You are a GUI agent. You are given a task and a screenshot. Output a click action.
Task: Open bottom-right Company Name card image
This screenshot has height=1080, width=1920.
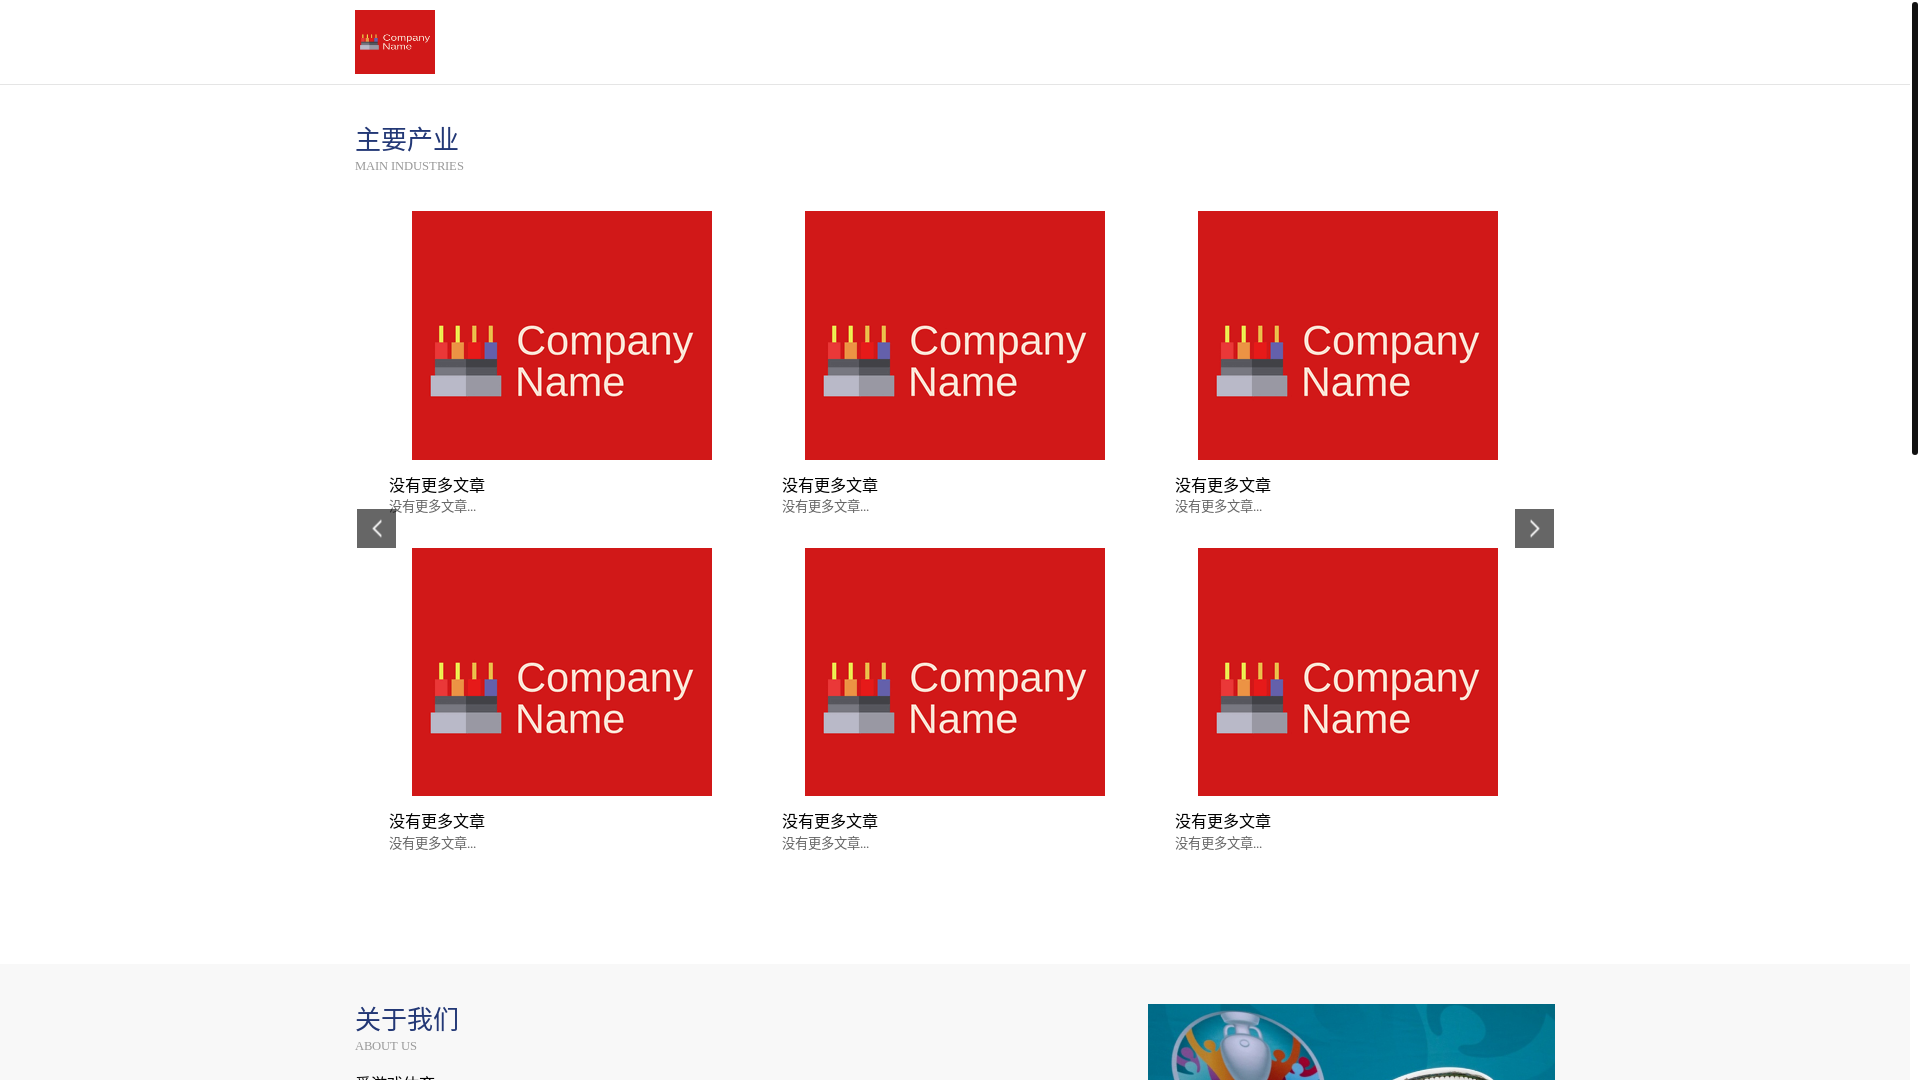tap(1348, 672)
